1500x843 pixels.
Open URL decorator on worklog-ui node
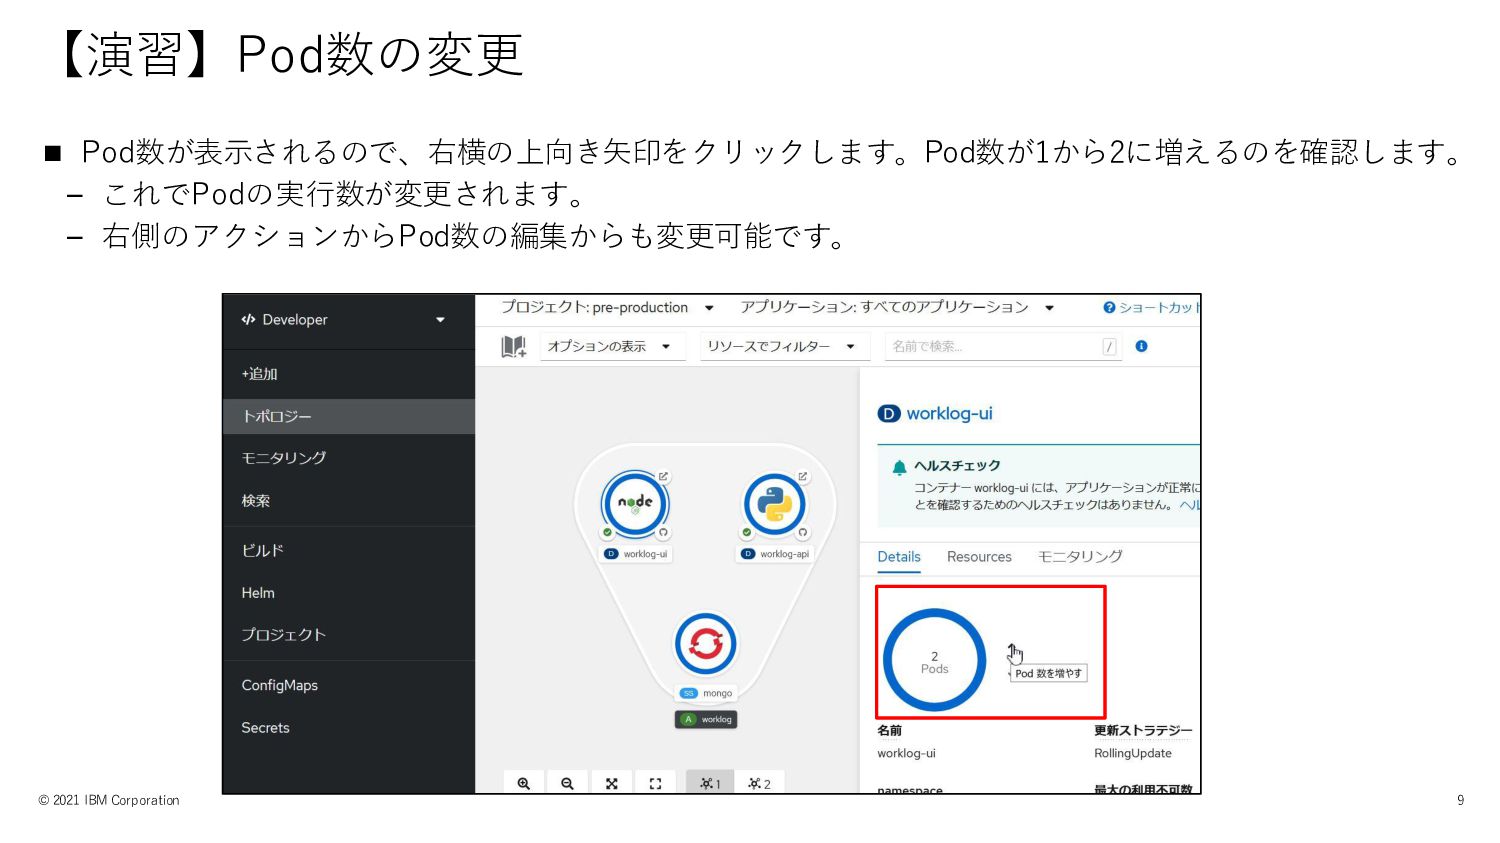click(663, 476)
